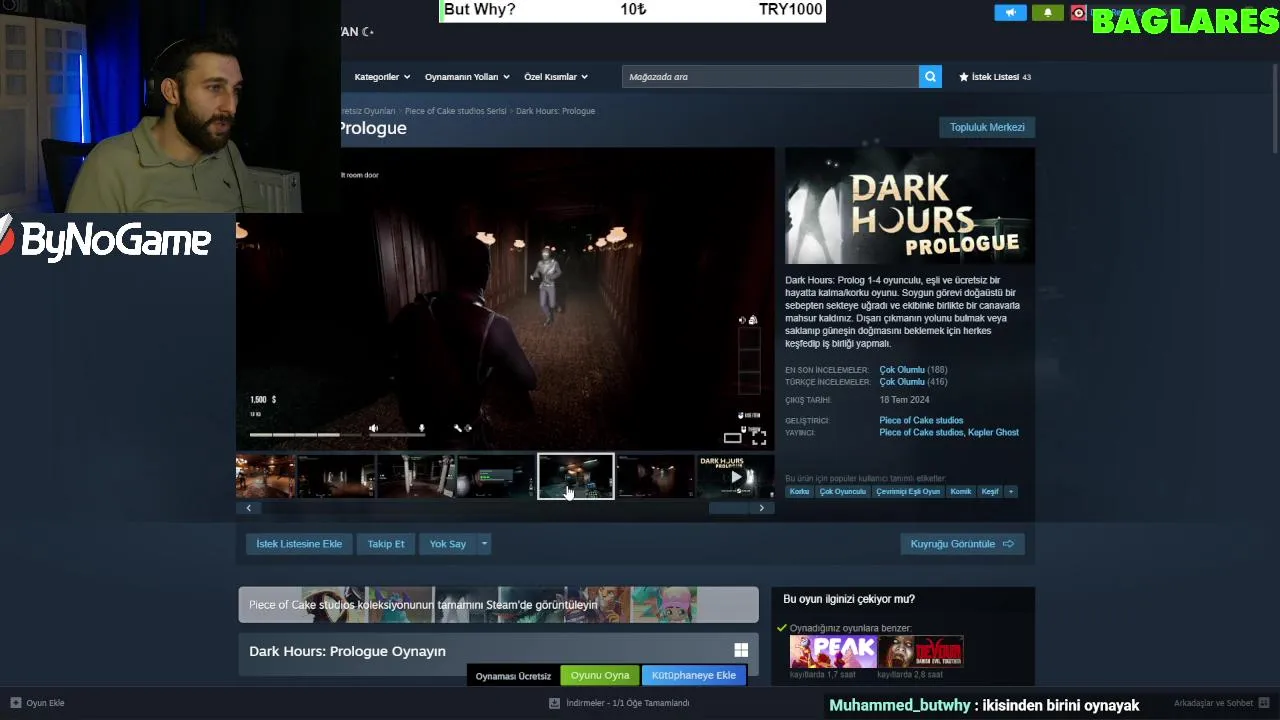Click green Oyunu Oyna button
Image resolution: width=1280 pixels, height=720 pixels.
coord(600,675)
